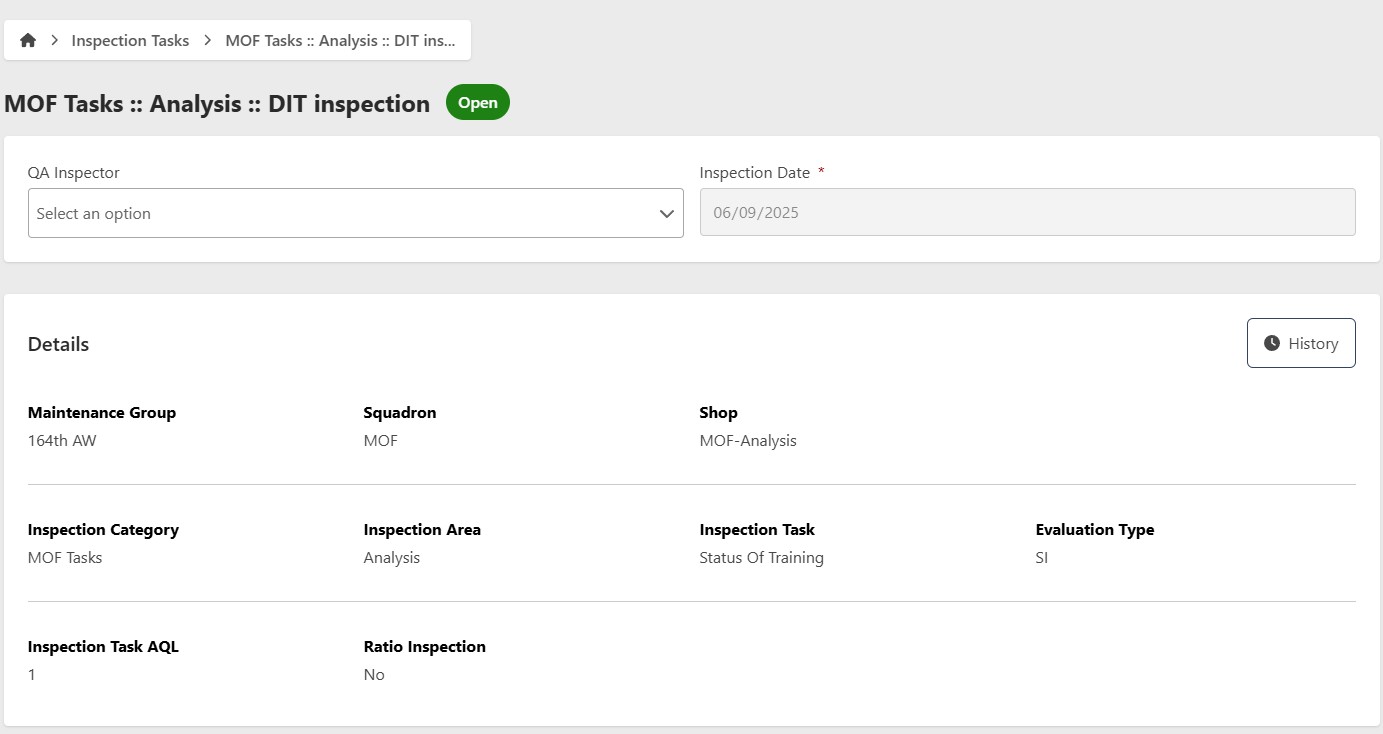Click the chevron separator before MOF Tasks breadcrumb

pos(208,41)
